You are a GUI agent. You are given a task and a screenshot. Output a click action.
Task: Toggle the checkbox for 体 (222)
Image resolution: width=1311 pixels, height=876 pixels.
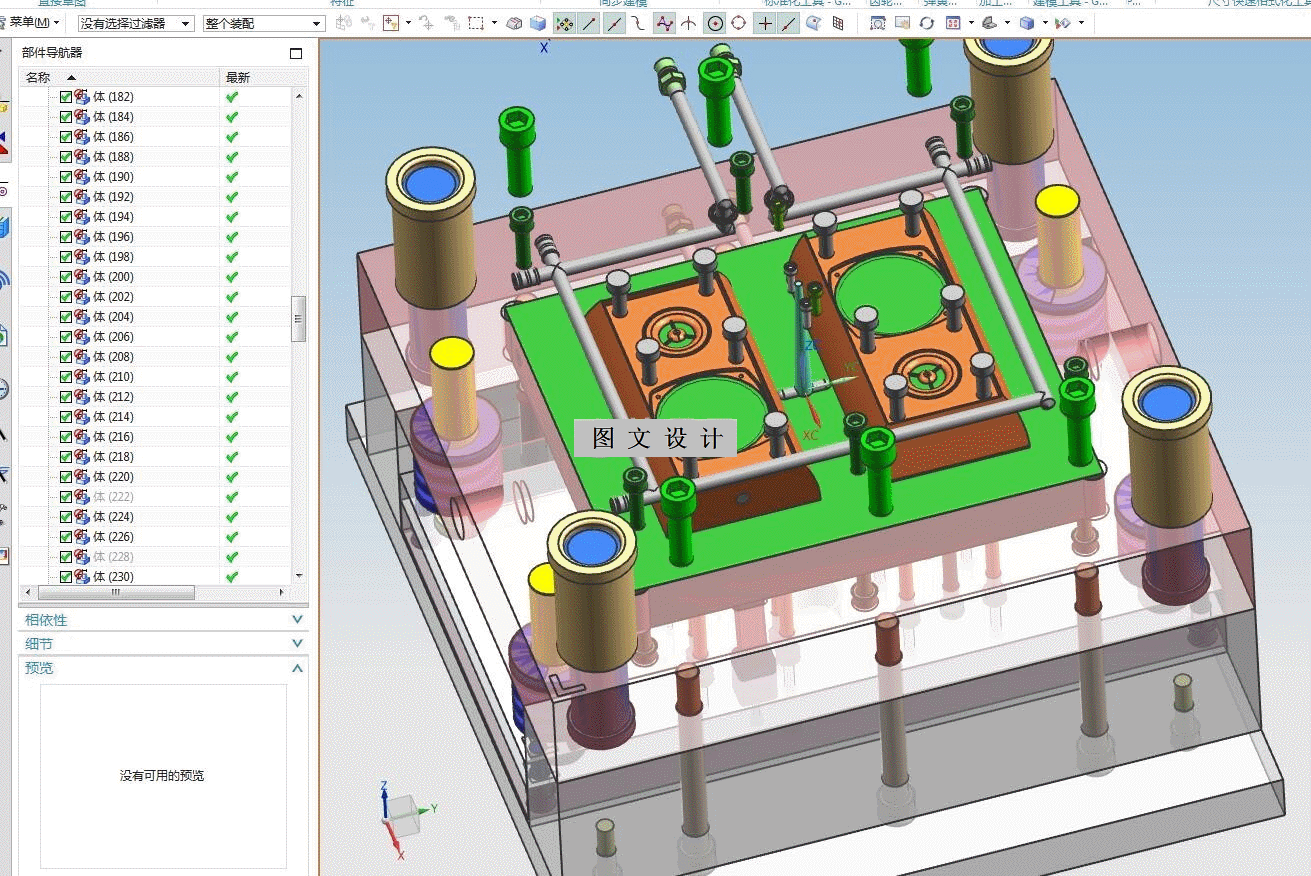point(66,497)
